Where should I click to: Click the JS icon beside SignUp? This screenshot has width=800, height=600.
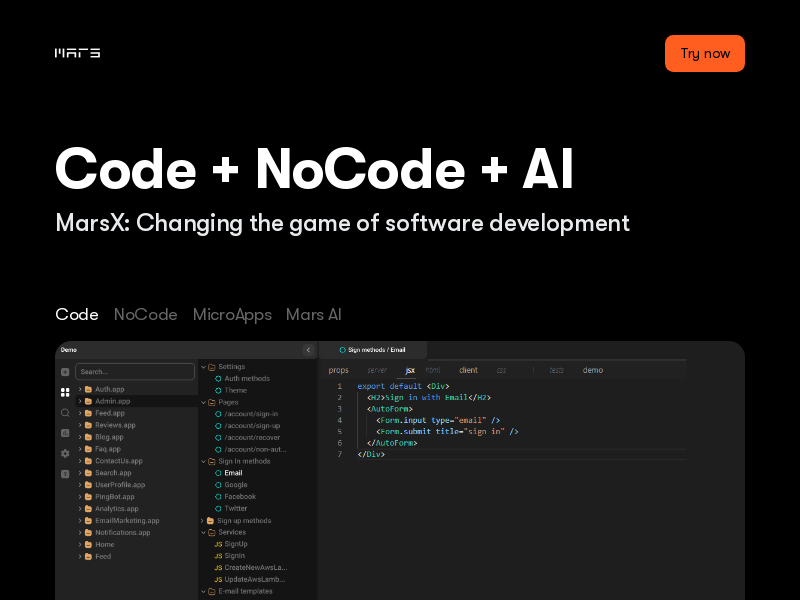coord(218,544)
